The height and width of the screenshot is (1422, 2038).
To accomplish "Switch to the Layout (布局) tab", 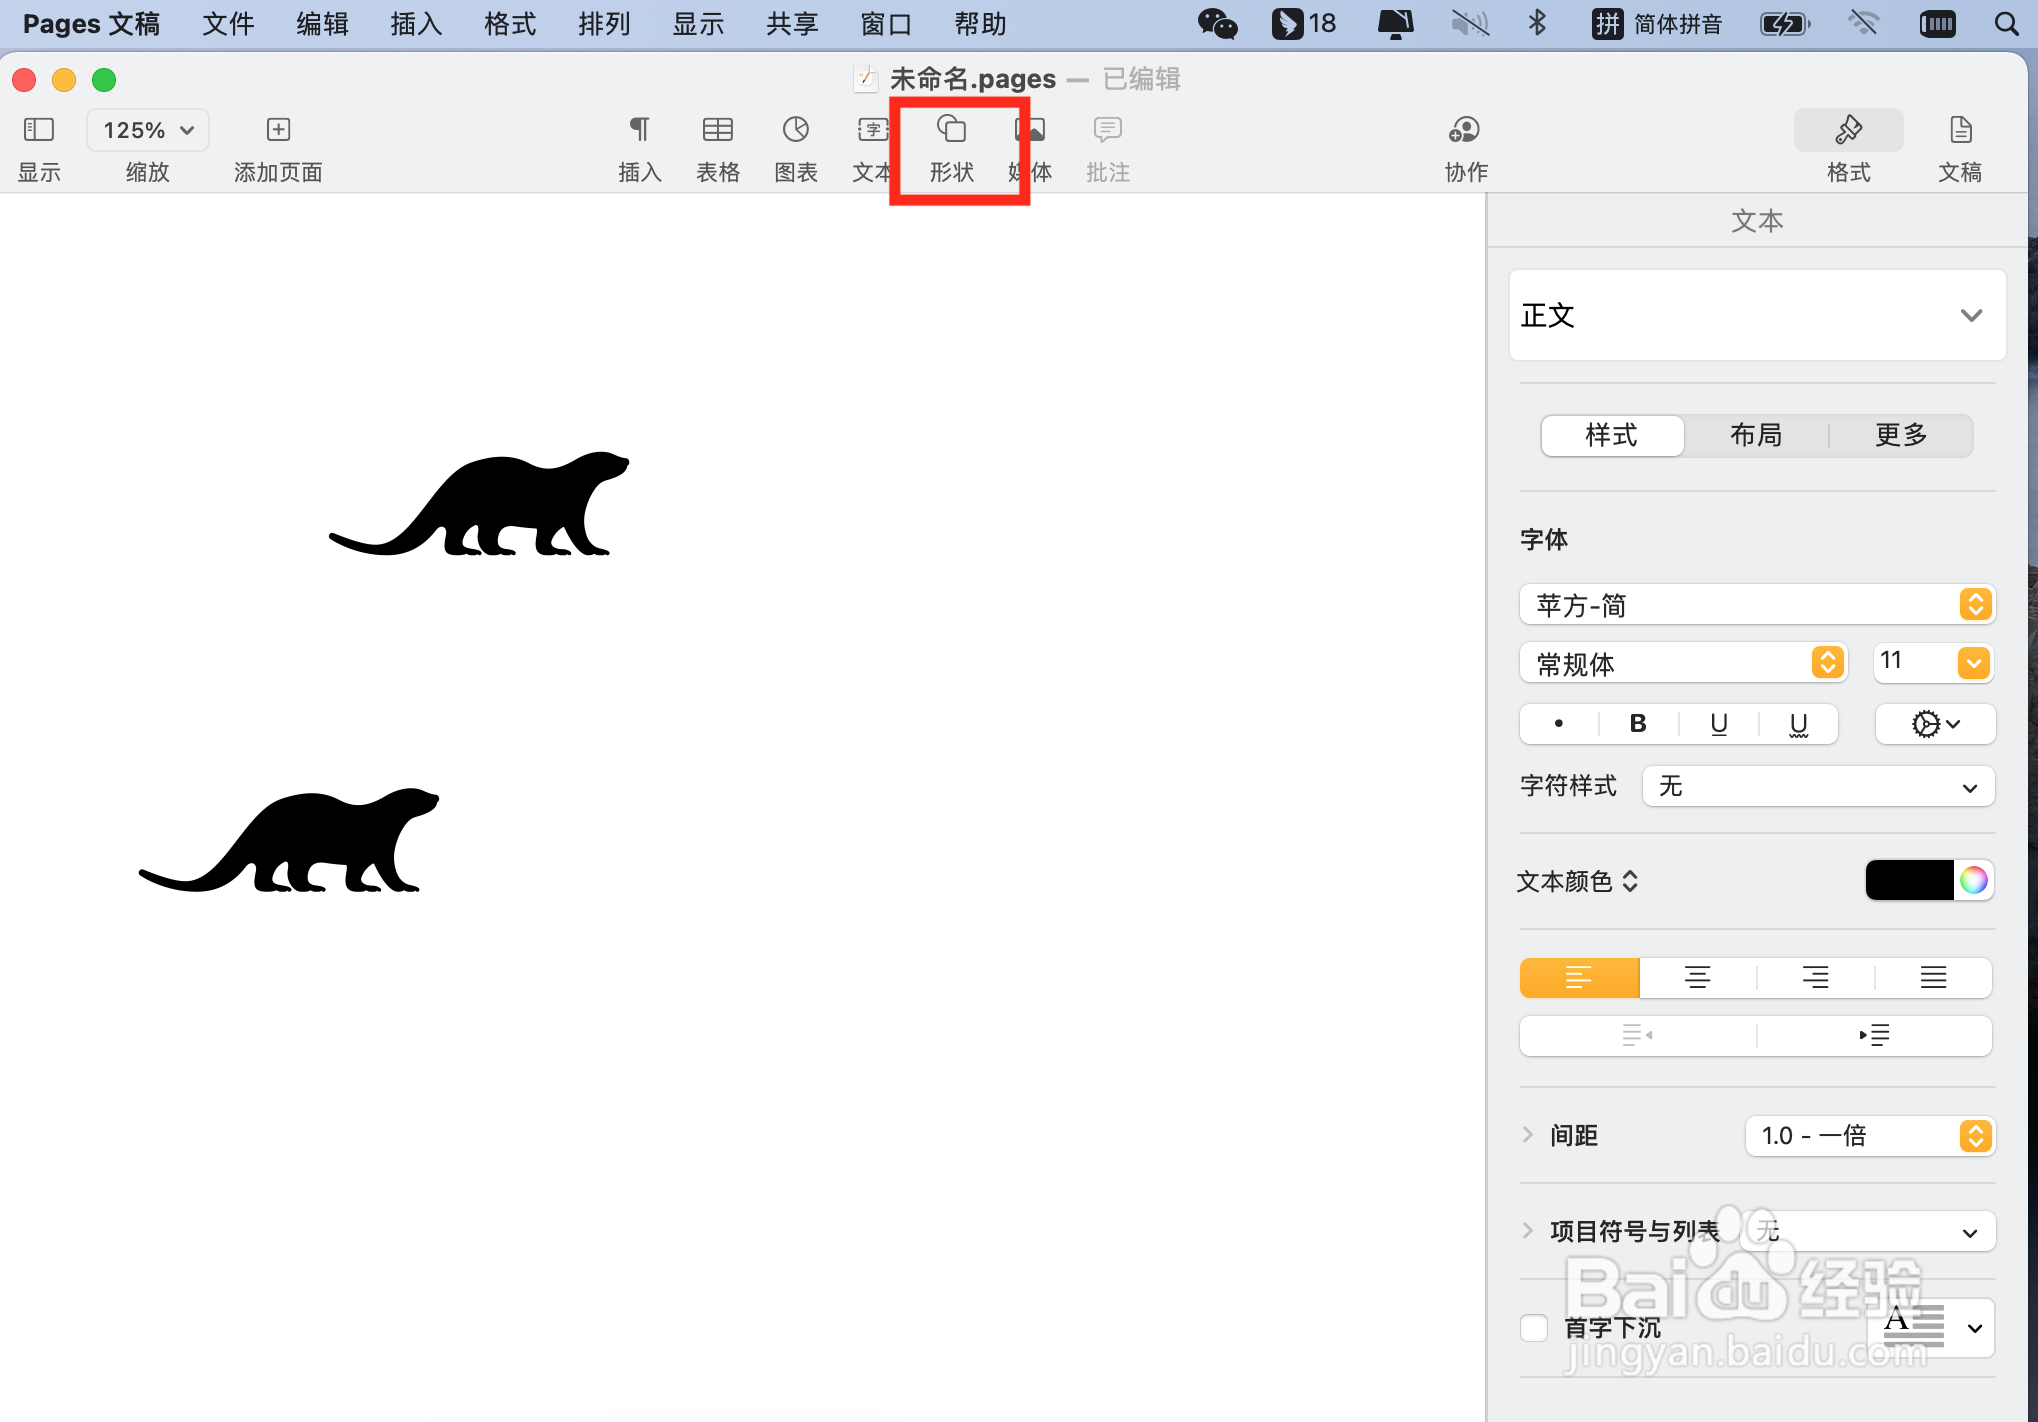I will 1756,435.
